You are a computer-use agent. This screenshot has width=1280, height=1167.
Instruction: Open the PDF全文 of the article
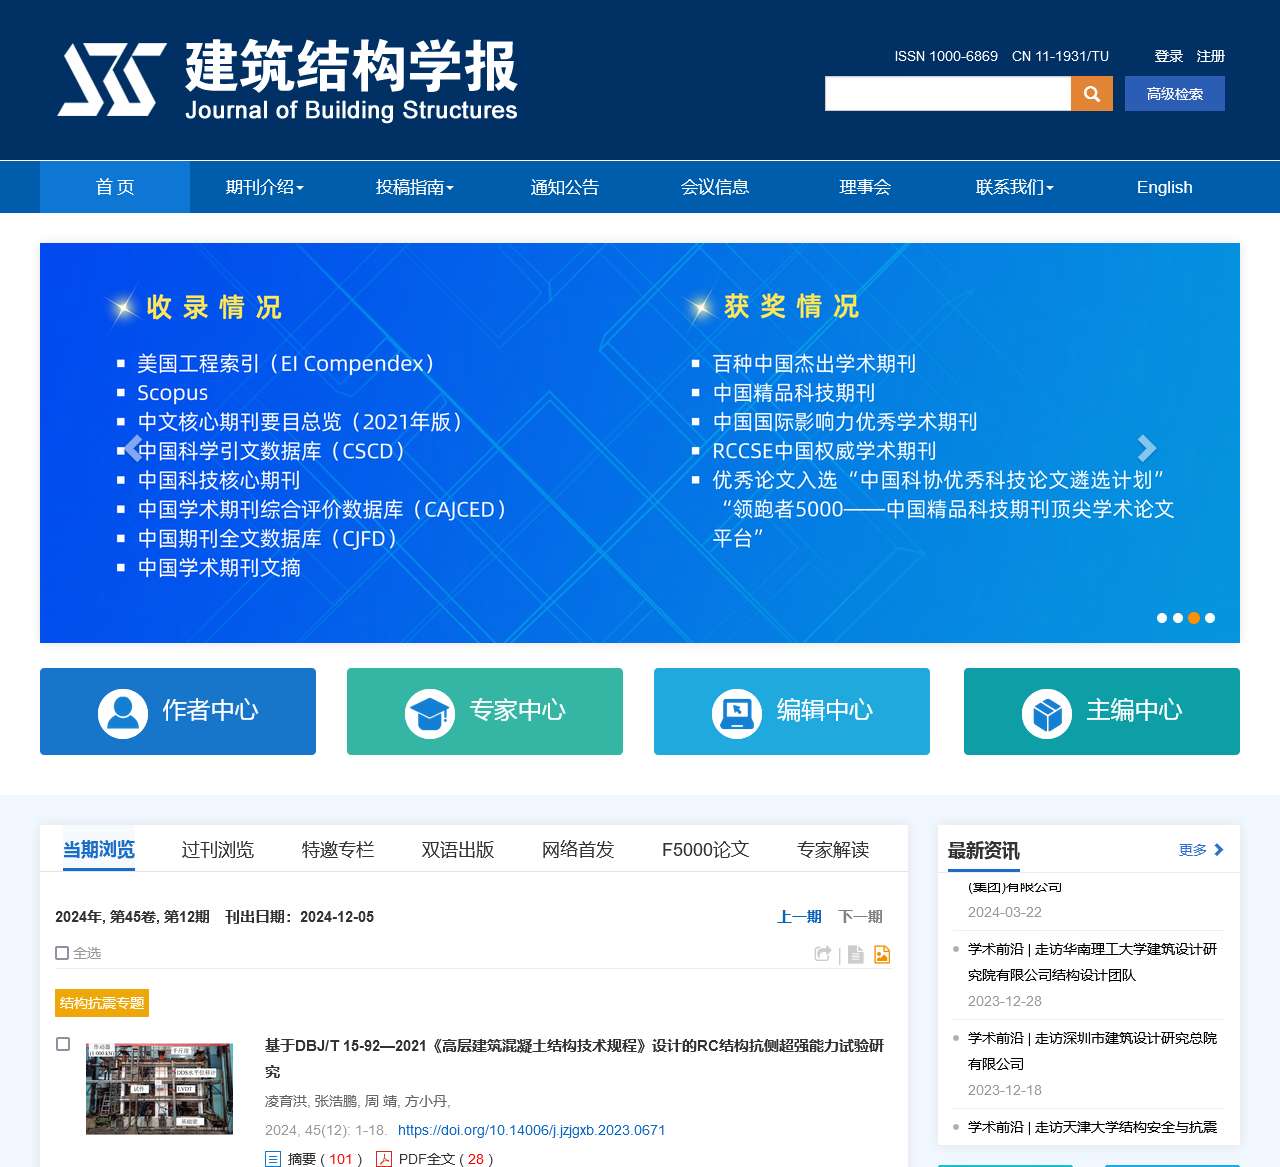[435, 1159]
